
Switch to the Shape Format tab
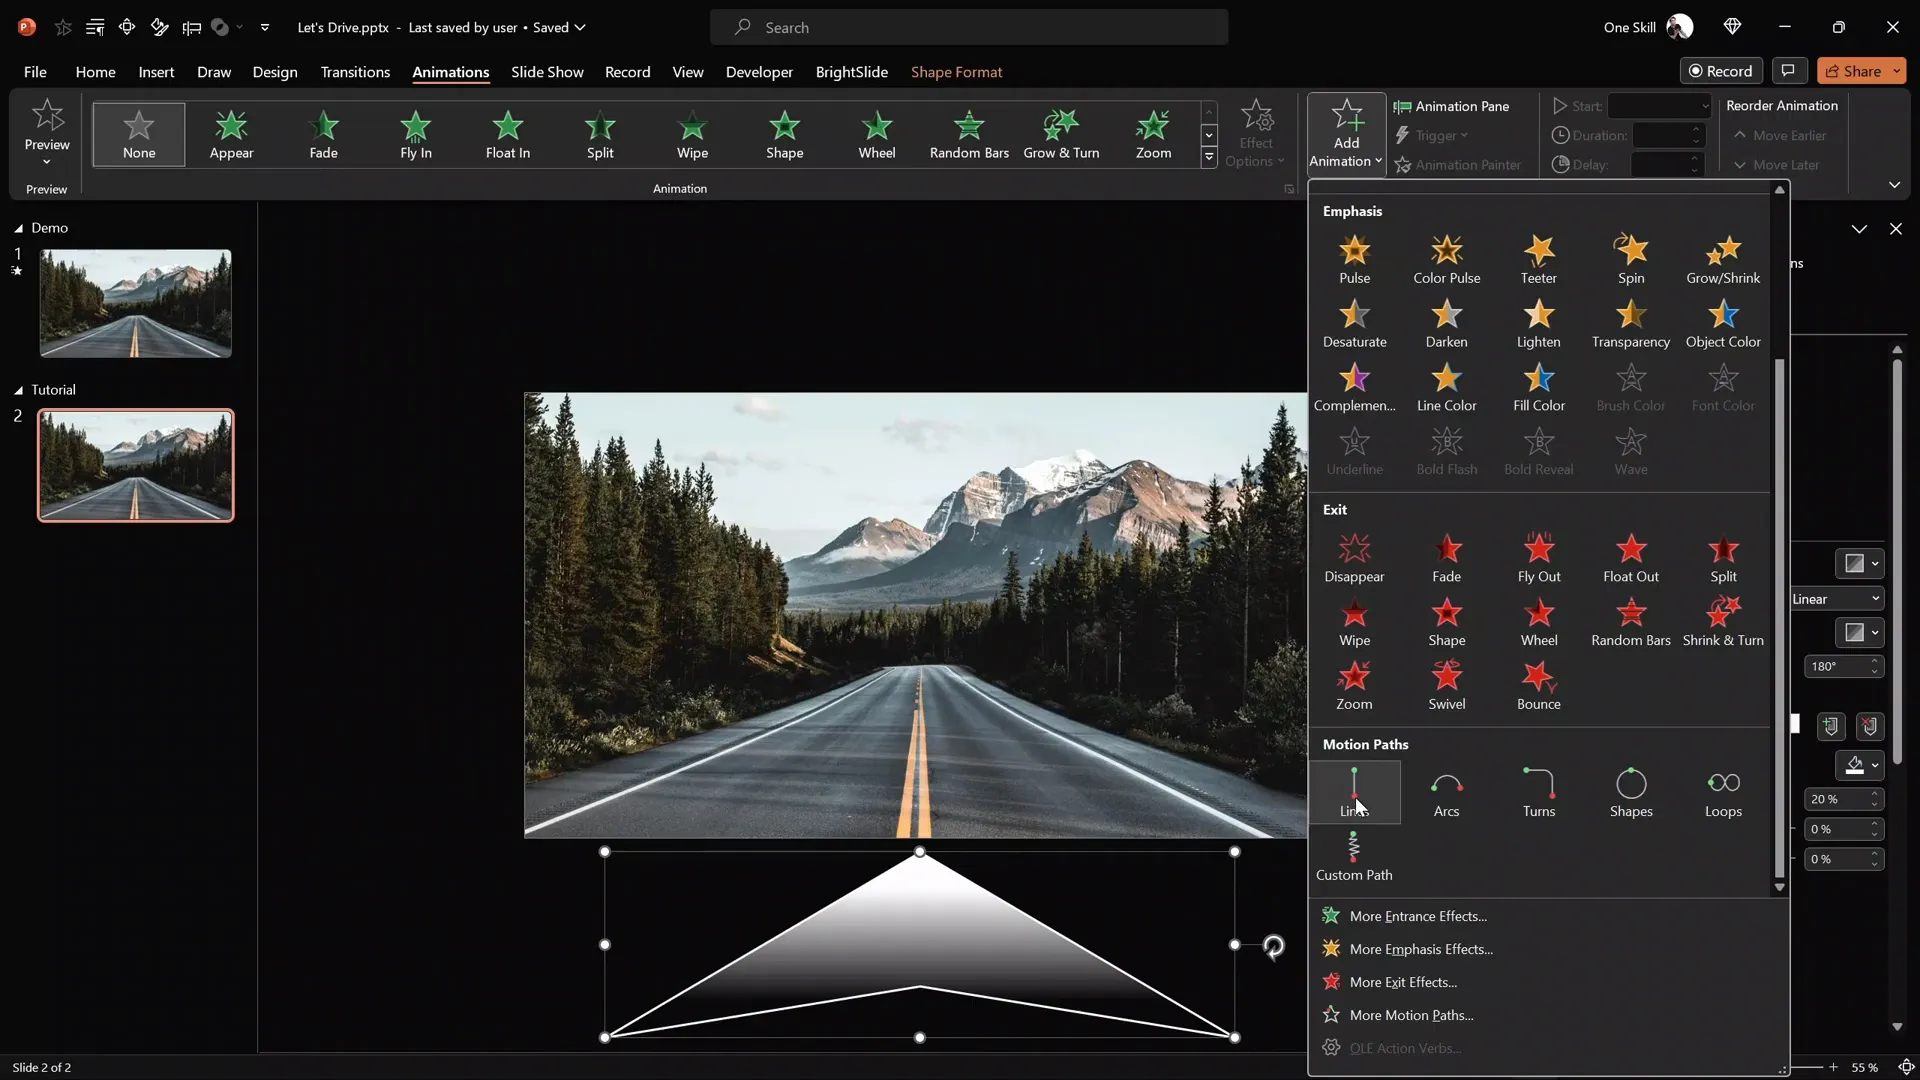click(x=956, y=72)
